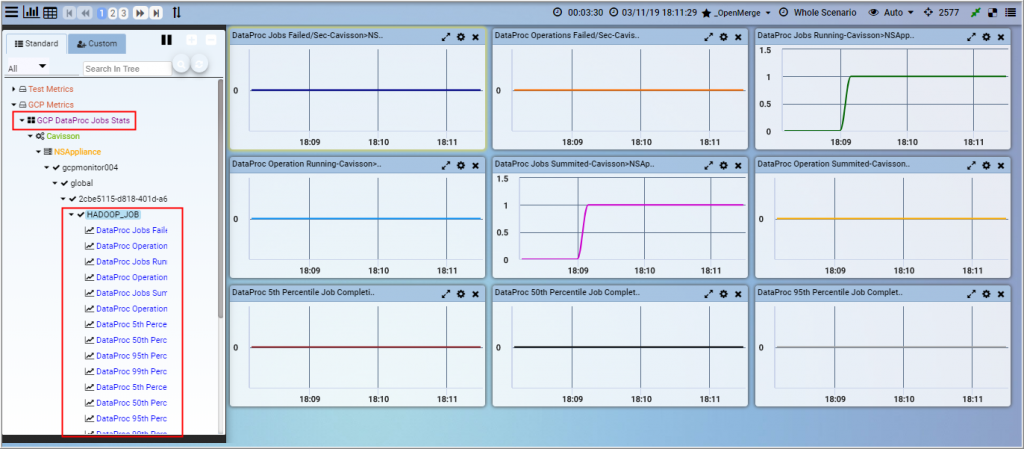Maximize DataProc 50th Percentile panel
1024x449 pixels.
click(x=708, y=294)
